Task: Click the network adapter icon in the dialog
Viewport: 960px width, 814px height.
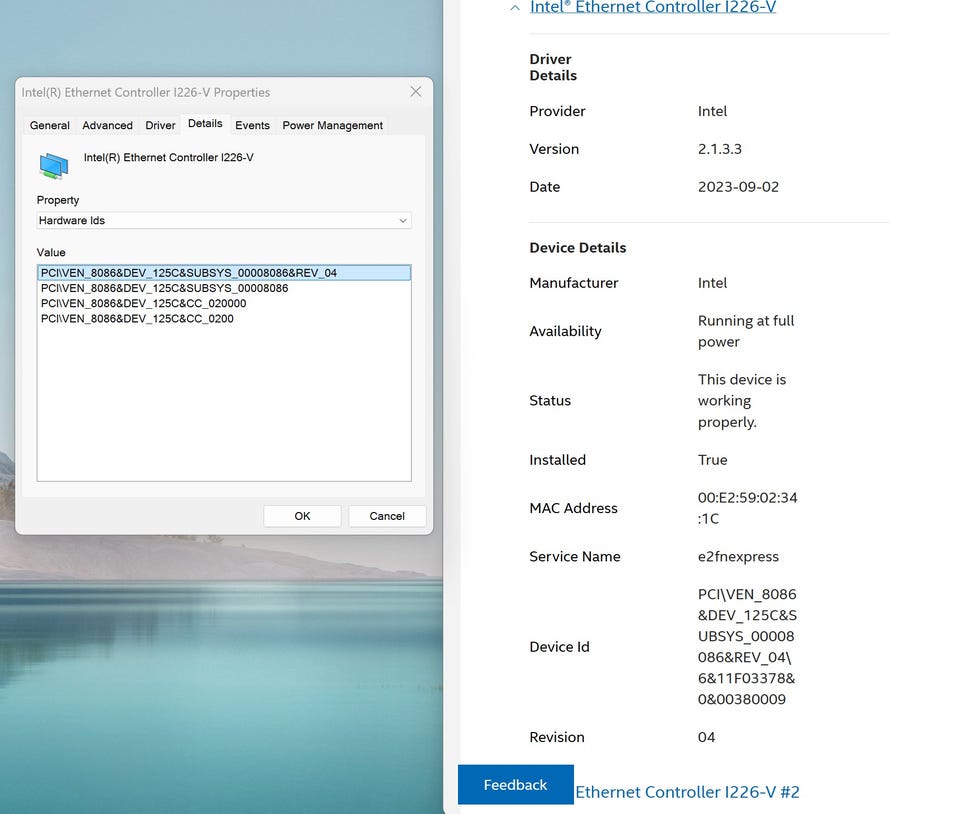Action: tap(54, 165)
